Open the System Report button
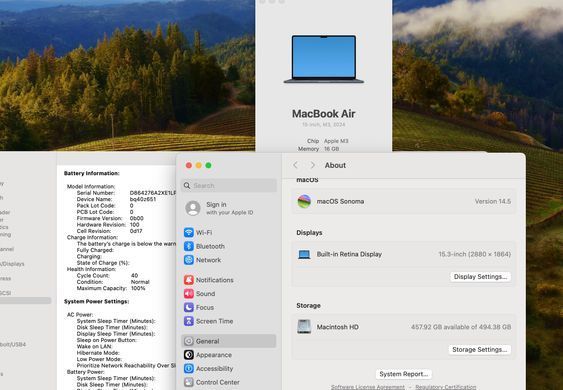This screenshot has height=390, width=563. click(x=404, y=374)
